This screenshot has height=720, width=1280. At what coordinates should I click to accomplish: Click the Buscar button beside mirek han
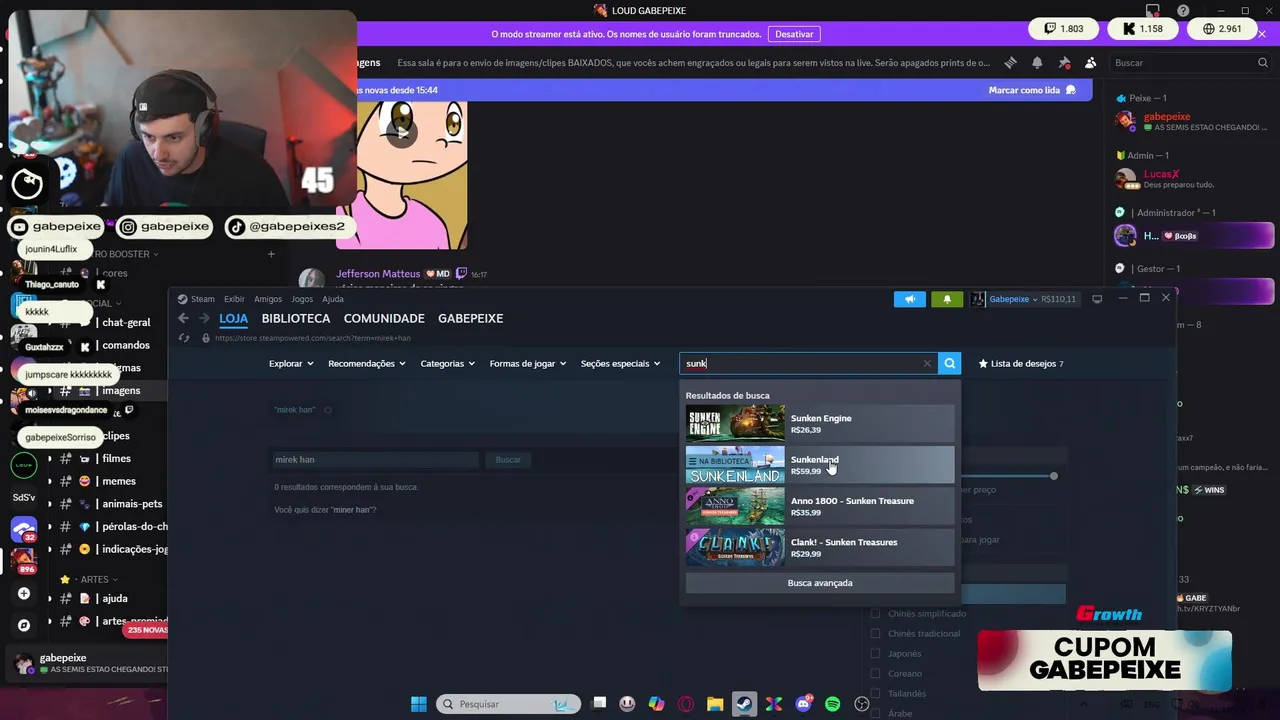coord(508,460)
